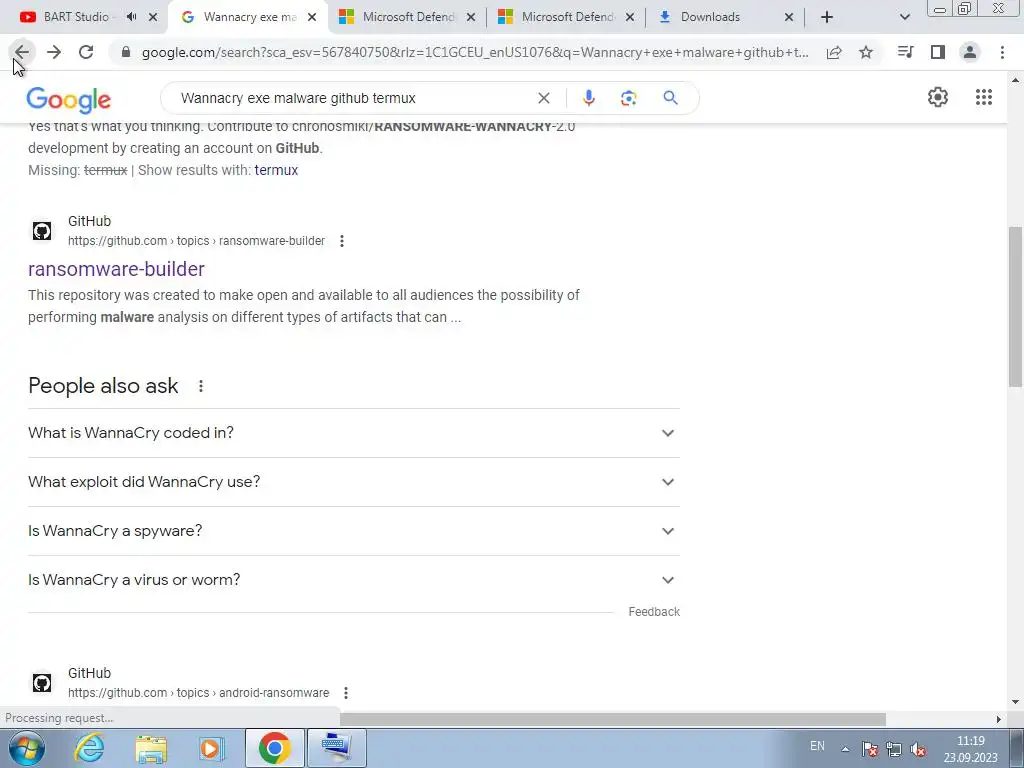Click the blue magnifier search button
The width and height of the screenshot is (1024, 768).
(670, 98)
